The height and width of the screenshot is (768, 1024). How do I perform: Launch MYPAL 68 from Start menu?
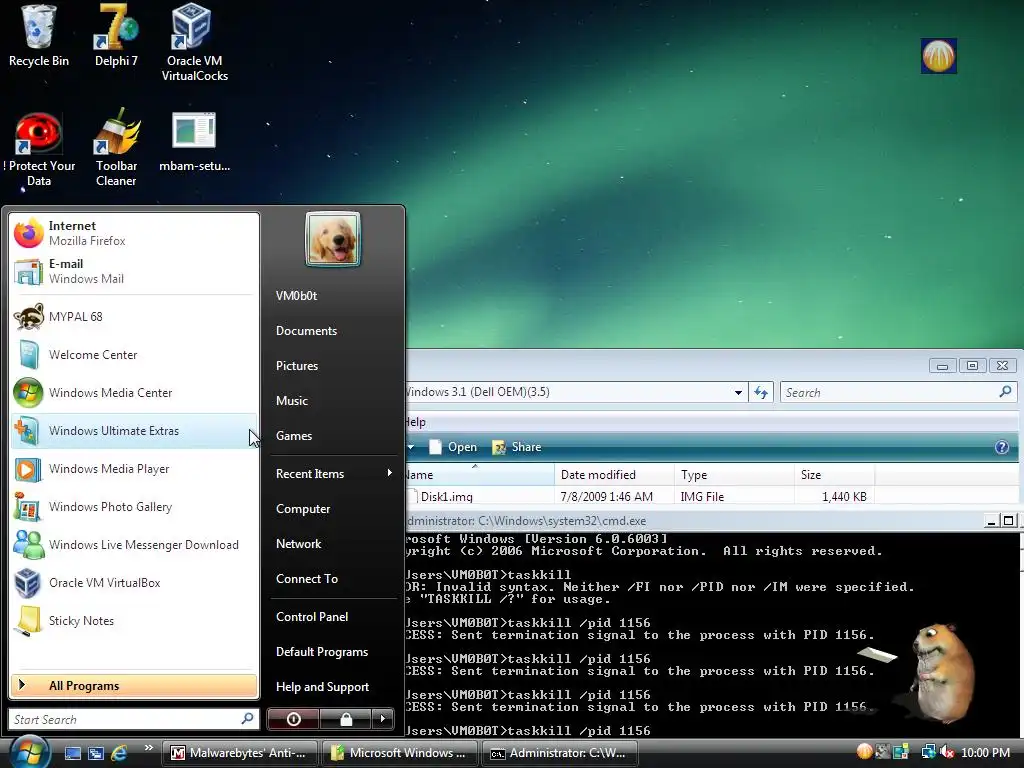pyautogui.click(x=134, y=317)
